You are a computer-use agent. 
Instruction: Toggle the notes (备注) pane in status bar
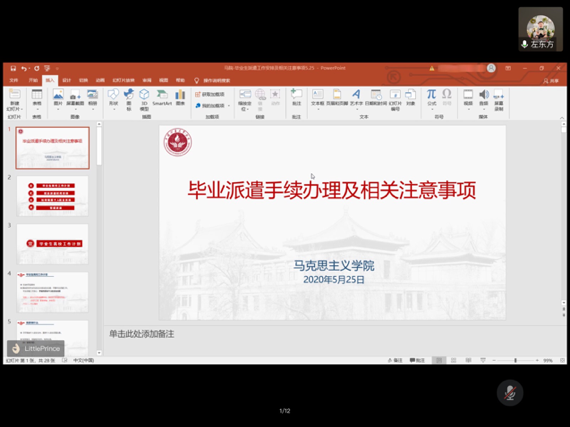click(395, 360)
